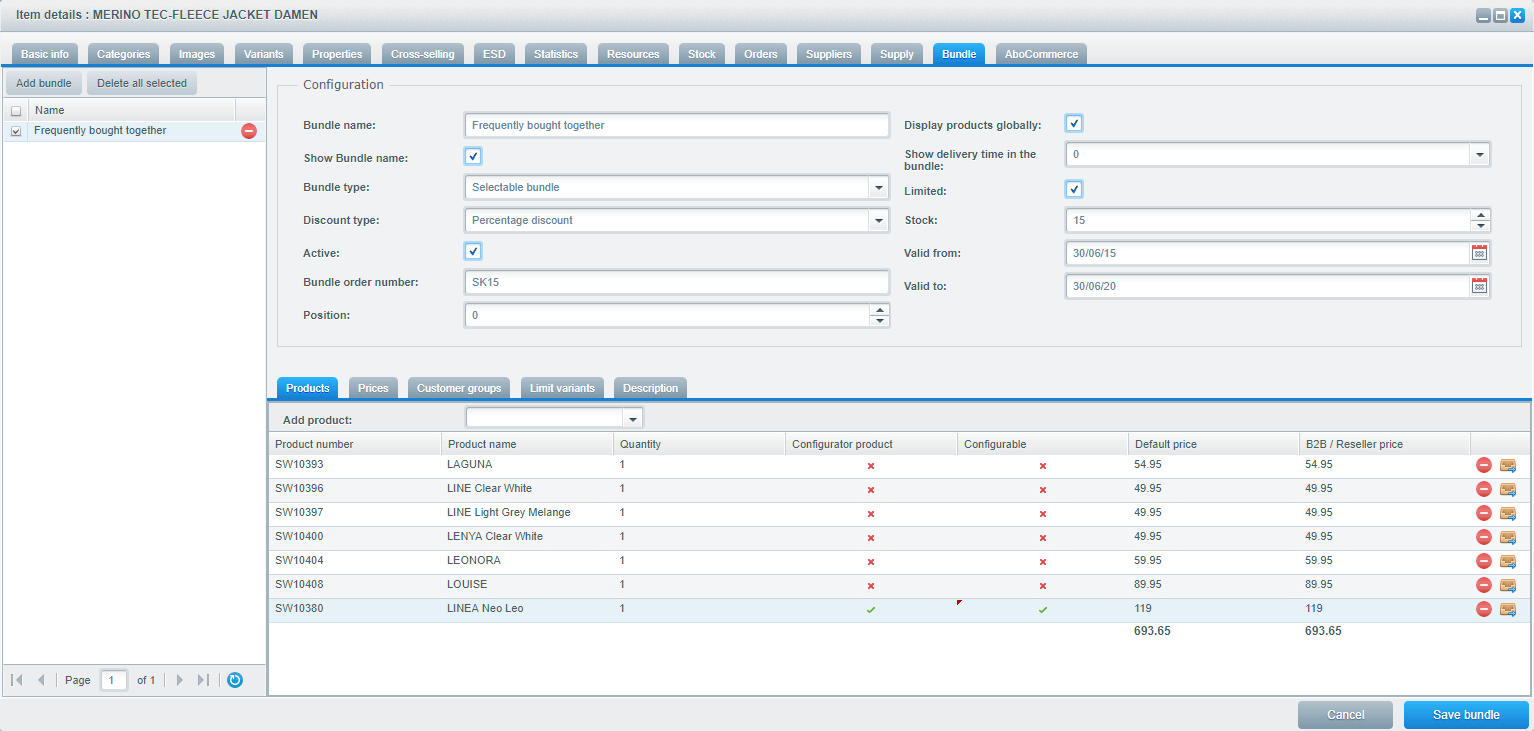Decrease Stock value with down arrow
Screen dimensions: 1534x731
(1480, 226)
